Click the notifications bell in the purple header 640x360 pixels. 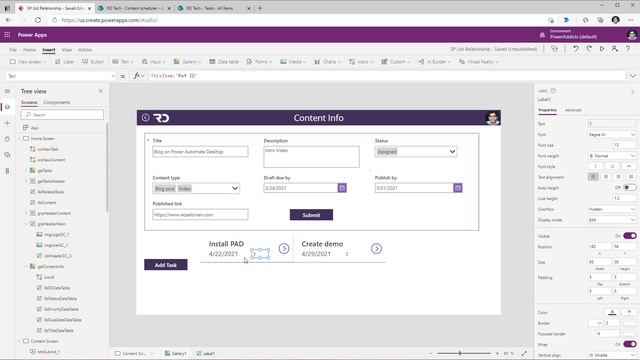[x=542, y=35]
